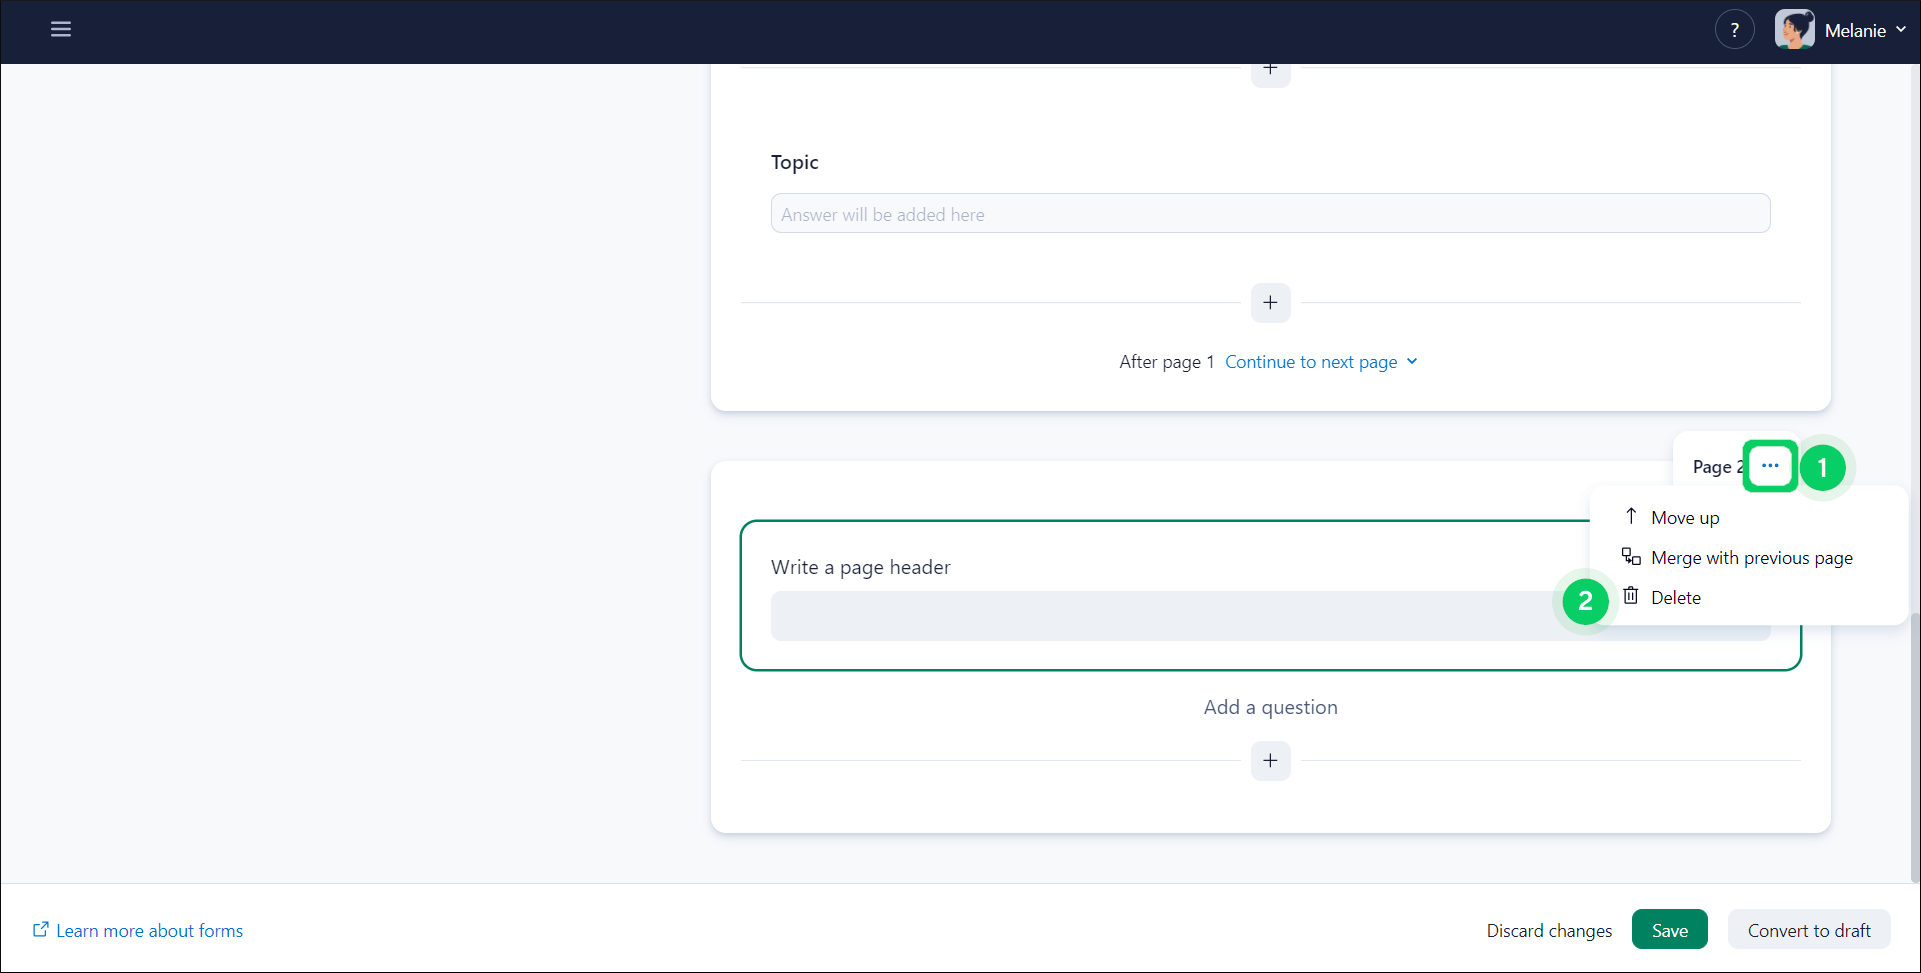
Task: Click the plus icon under Add a question
Action: [x=1270, y=760]
